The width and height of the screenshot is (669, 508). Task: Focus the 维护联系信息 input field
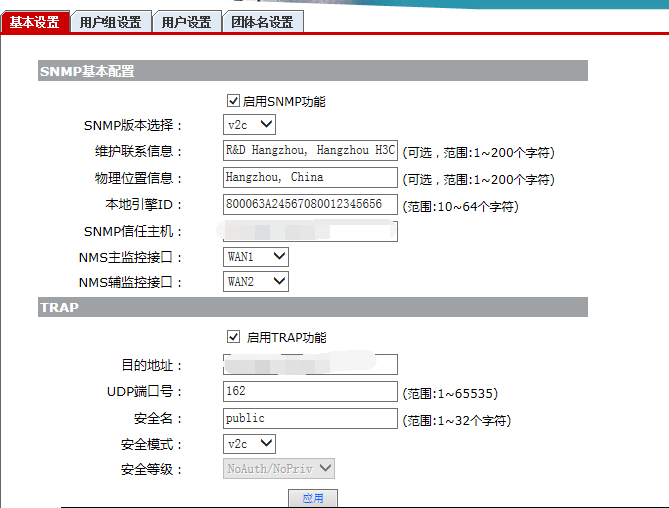pos(310,150)
